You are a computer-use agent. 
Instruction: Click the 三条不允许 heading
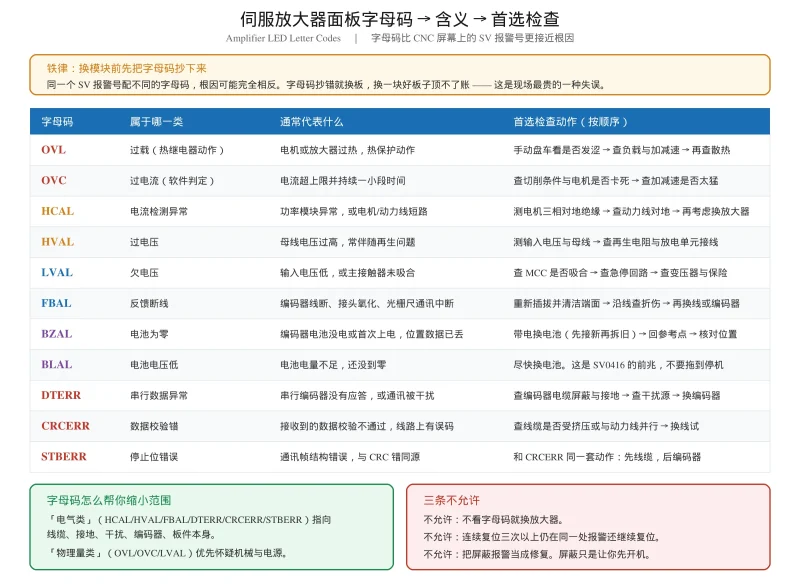tap(452, 500)
